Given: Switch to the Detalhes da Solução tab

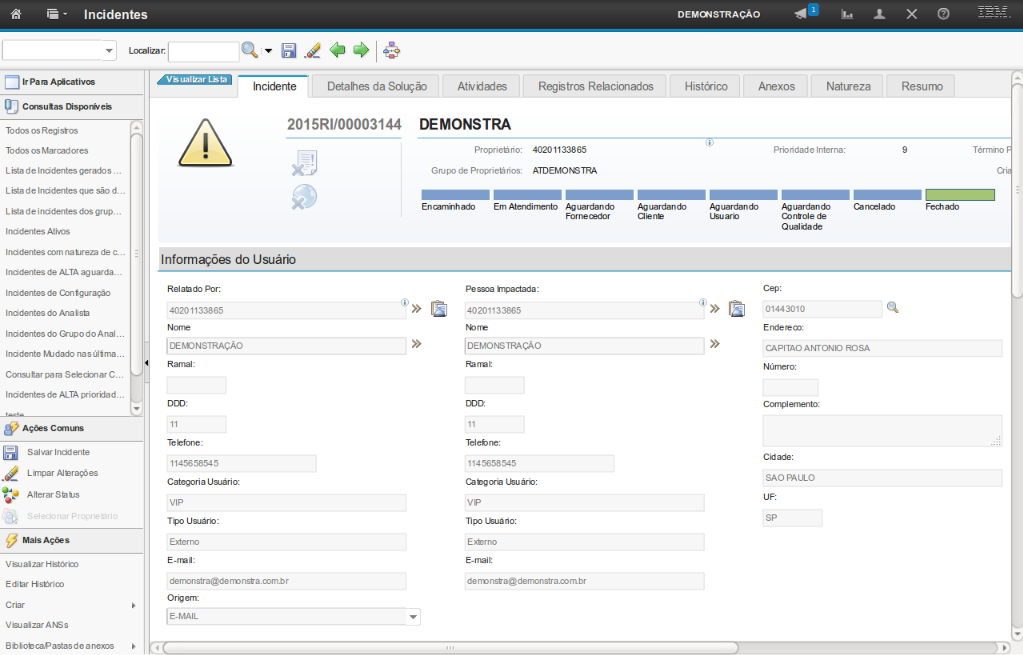Looking at the screenshot, I should click(x=376, y=86).
